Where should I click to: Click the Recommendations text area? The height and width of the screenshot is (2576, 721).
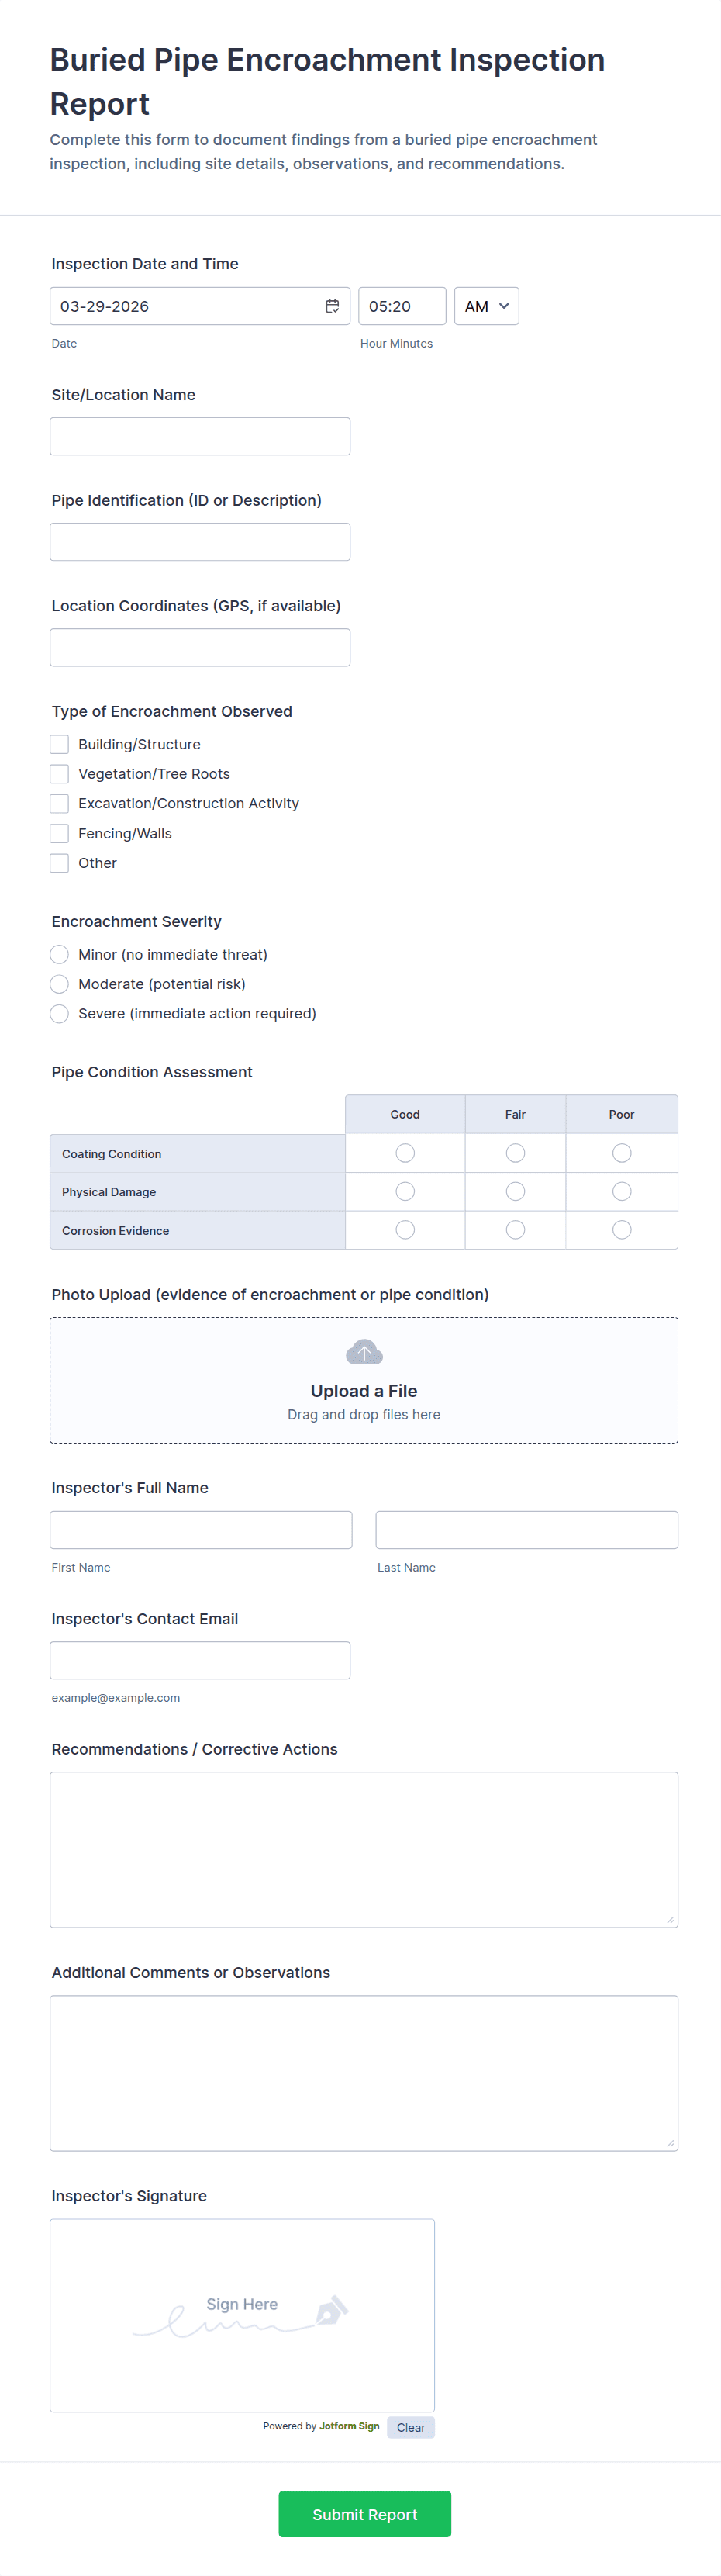pos(364,1849)
